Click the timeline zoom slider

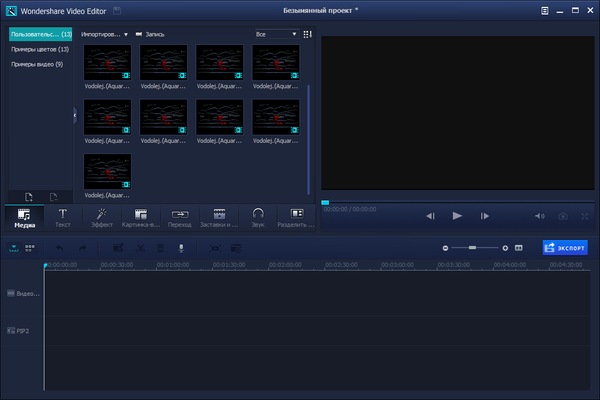tap(474, 247)
